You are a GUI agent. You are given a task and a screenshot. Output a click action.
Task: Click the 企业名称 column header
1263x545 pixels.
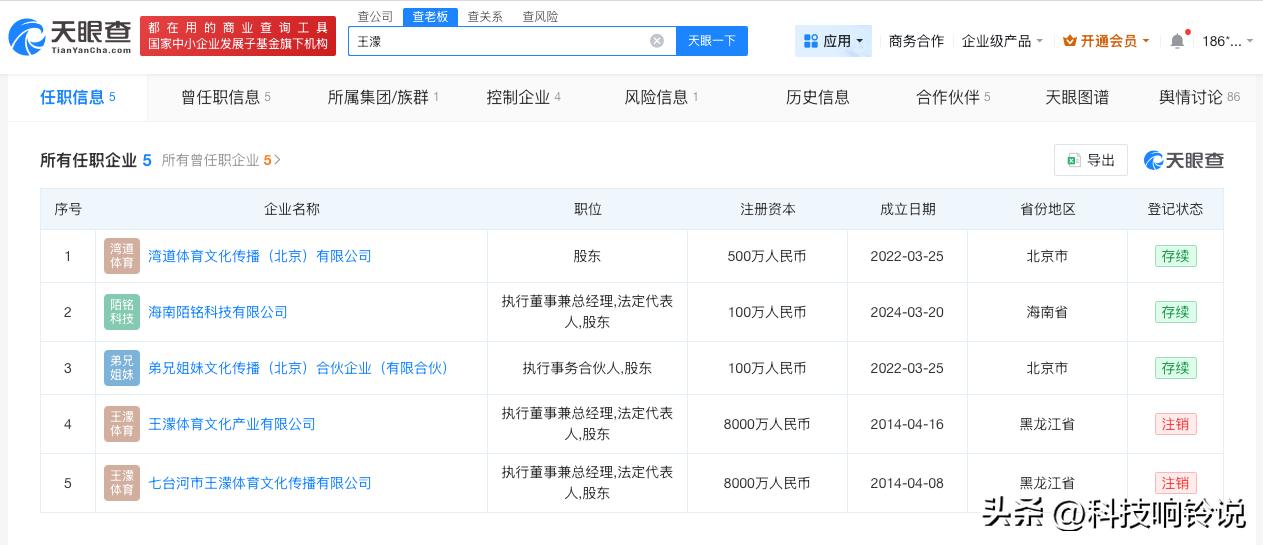point(292,209)
